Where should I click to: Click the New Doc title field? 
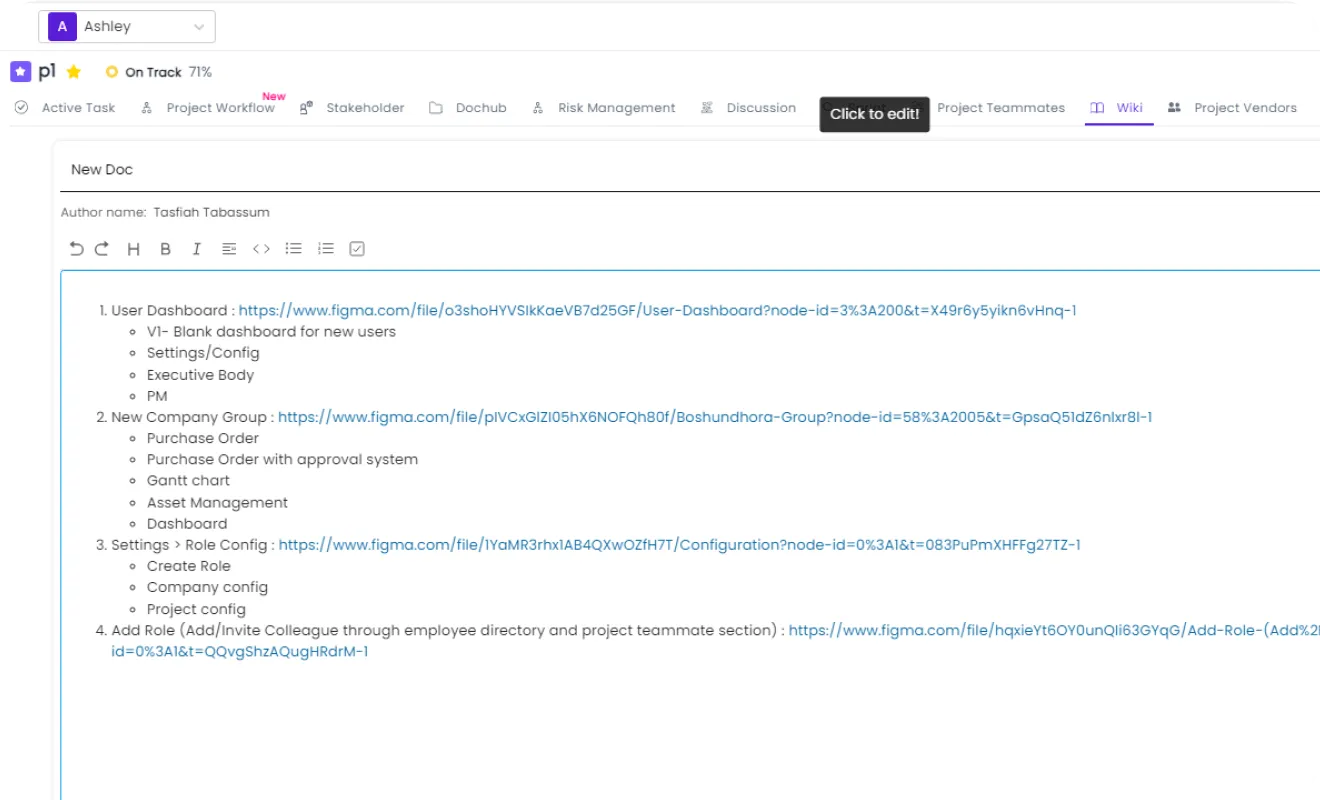coord(690,170)
